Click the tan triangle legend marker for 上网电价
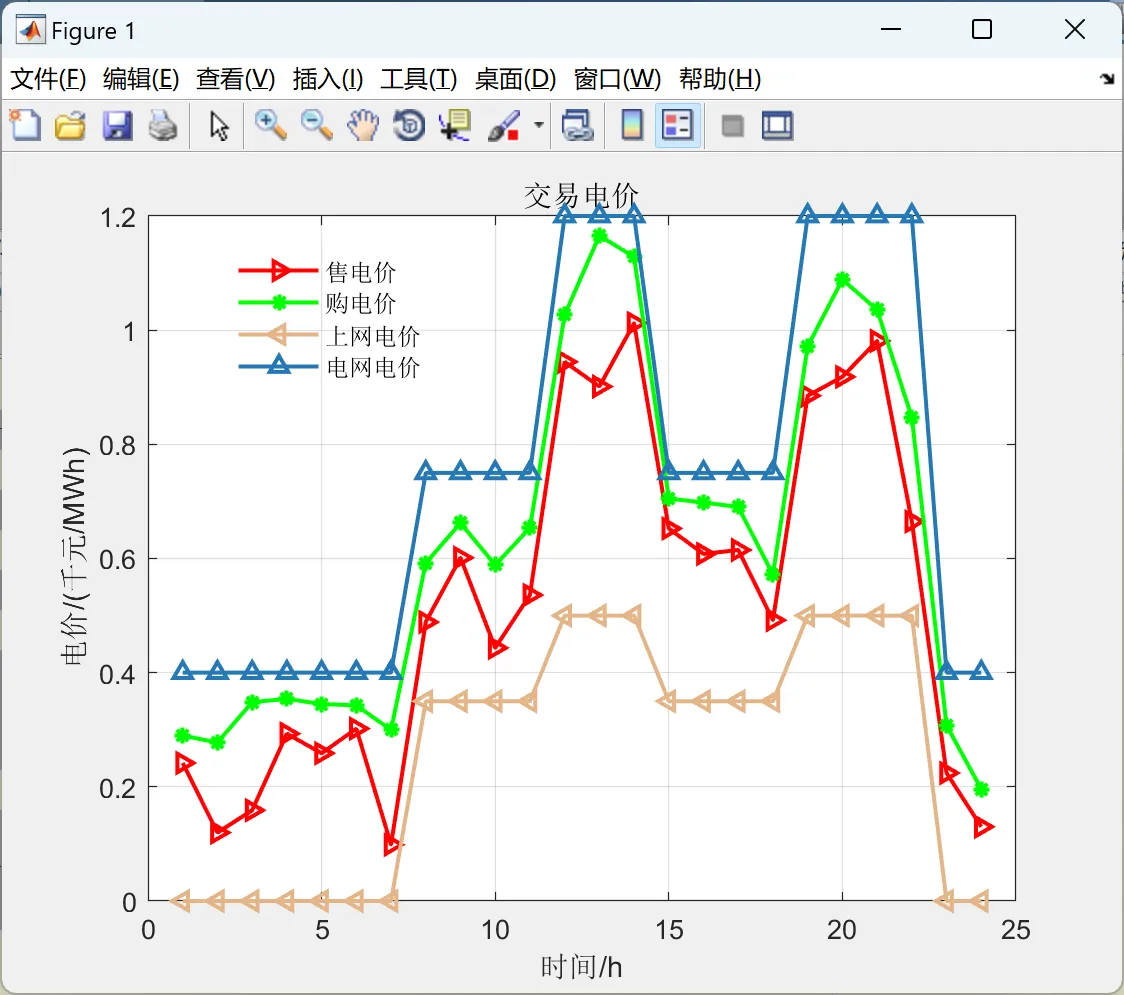This screenshot has height=995, width=1124. coord(278,334)
